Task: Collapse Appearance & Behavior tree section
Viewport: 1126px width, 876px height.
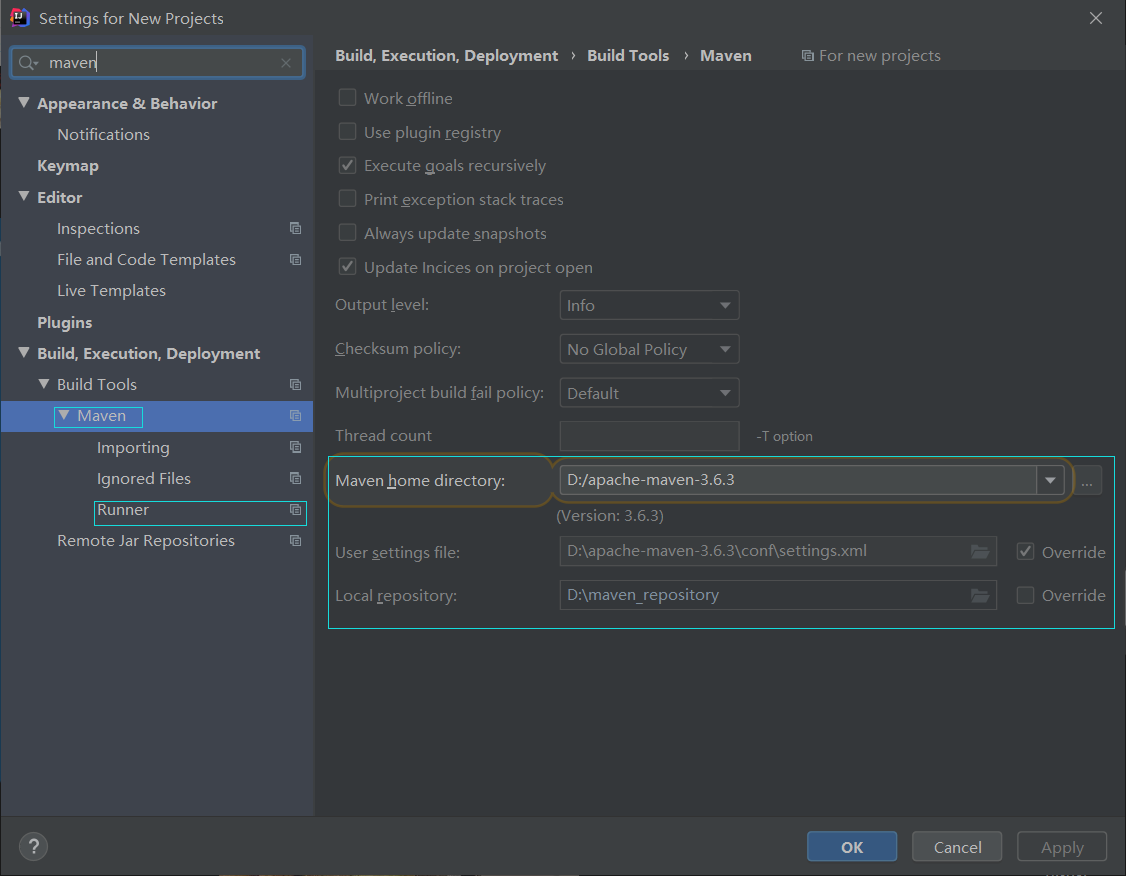Action: click(x=24, y=103)
